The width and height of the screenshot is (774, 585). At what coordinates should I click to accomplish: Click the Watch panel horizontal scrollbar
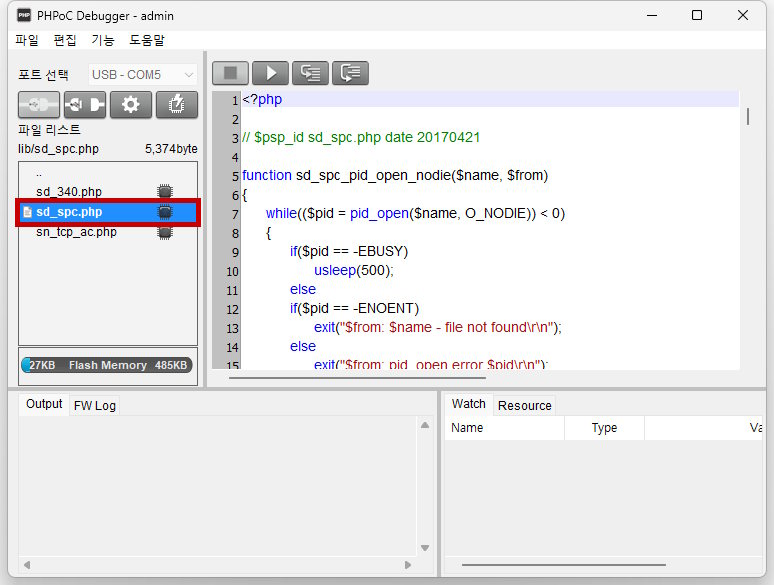tap(564, 565)
